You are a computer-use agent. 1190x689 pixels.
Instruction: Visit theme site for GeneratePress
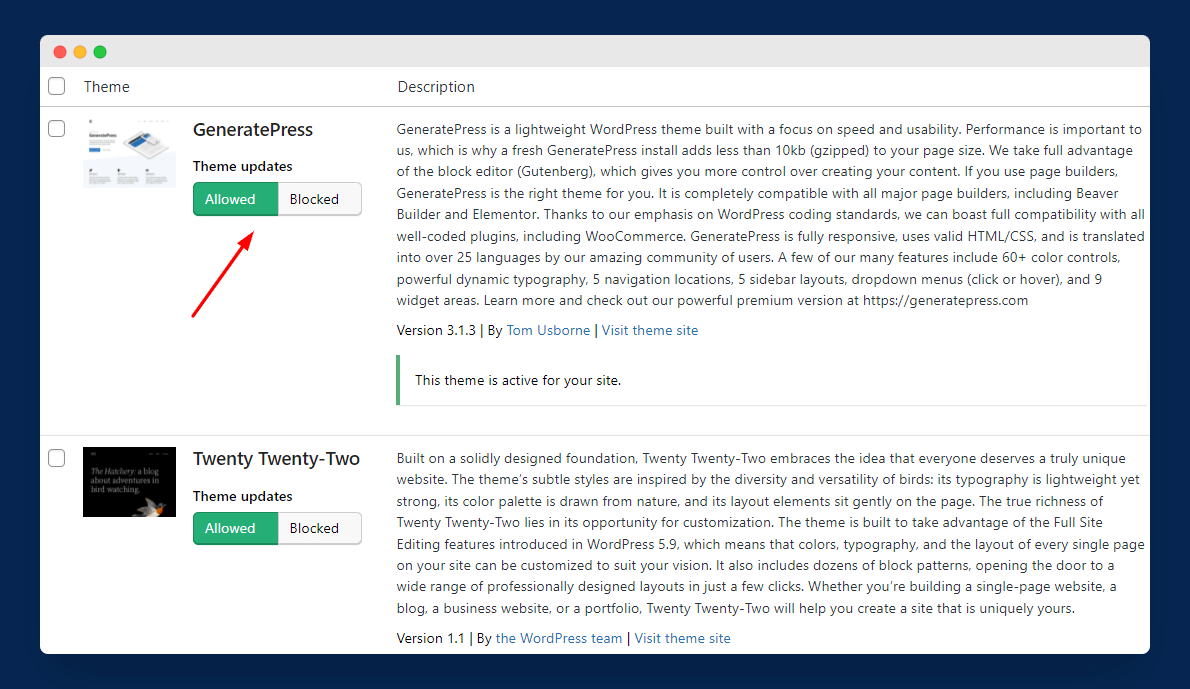click(x=650, y=330)
